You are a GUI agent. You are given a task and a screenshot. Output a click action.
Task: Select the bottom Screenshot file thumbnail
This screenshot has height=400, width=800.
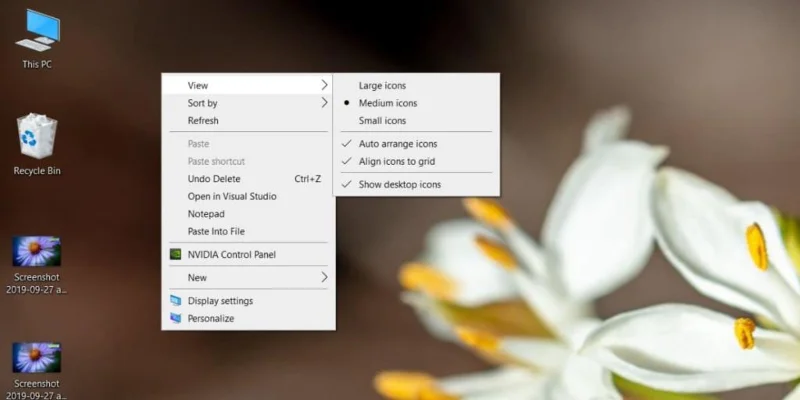click(x=37, y=357)
